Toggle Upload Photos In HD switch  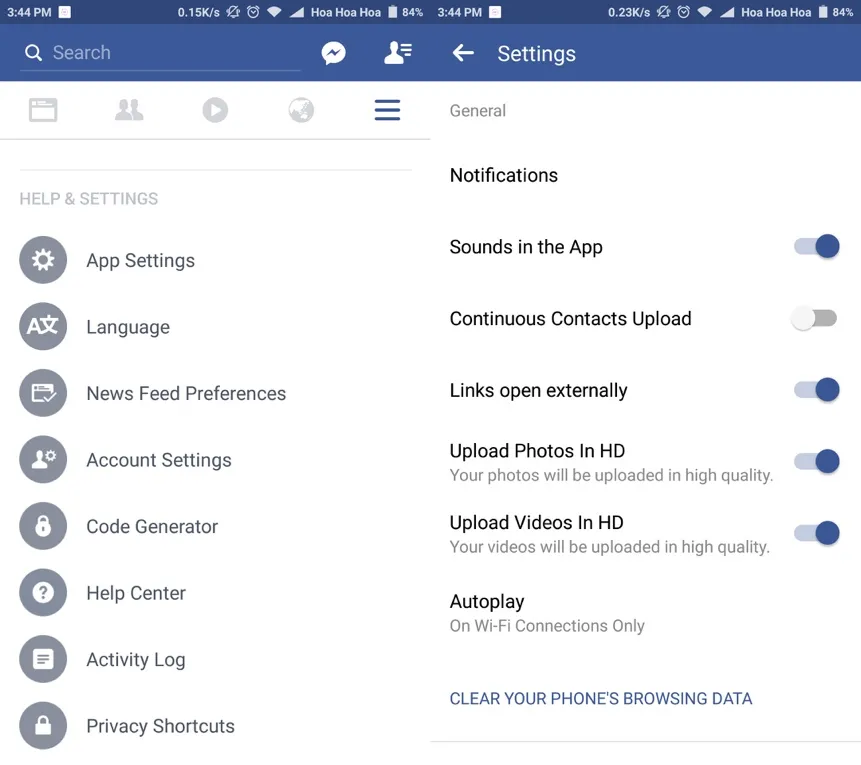pyautogui.click(x=817, y=461)
